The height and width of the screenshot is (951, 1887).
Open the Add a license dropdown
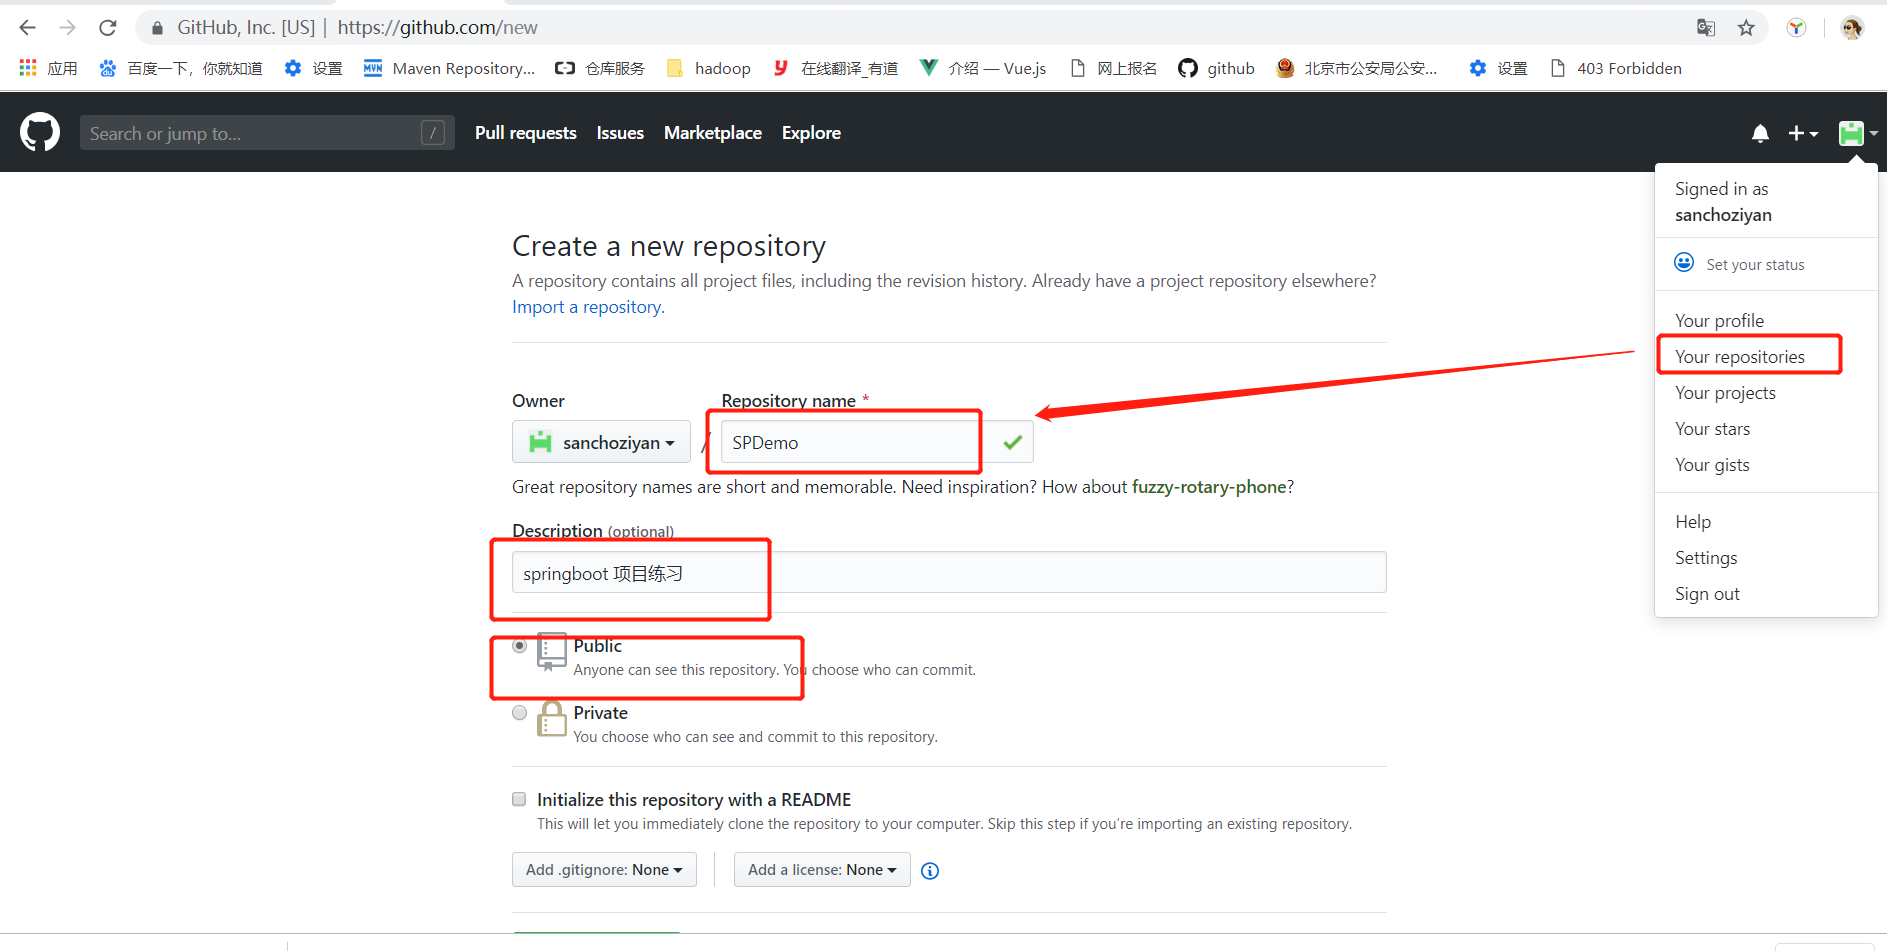click(x=821, y=869)
